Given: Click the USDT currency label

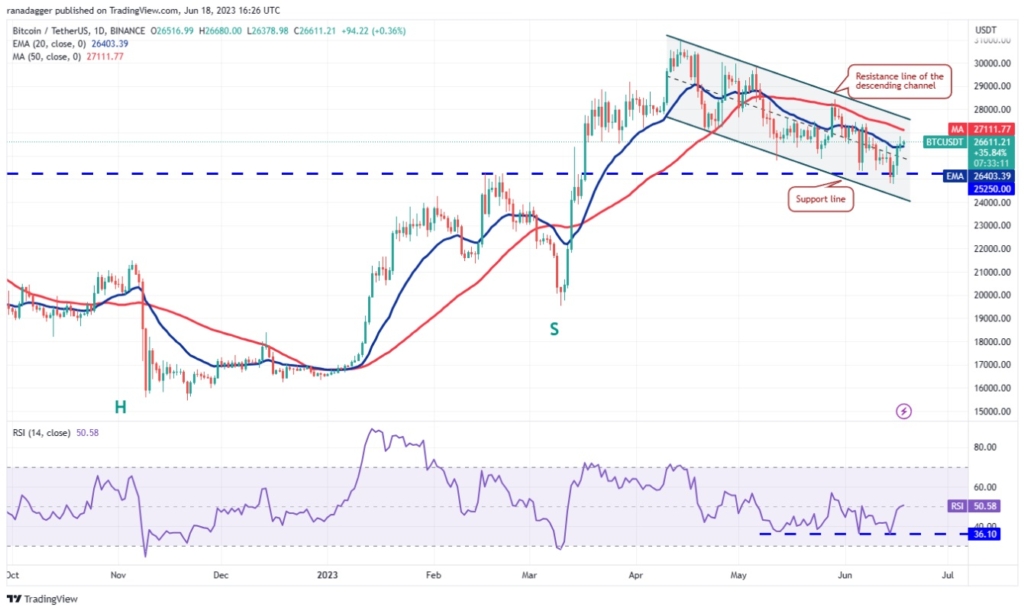Looking at the screenshot, I should [x=985, y=30].
